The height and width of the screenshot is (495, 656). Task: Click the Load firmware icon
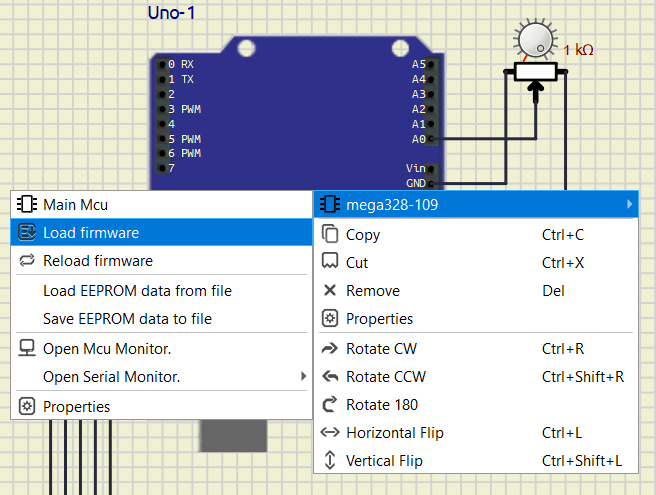27,233
